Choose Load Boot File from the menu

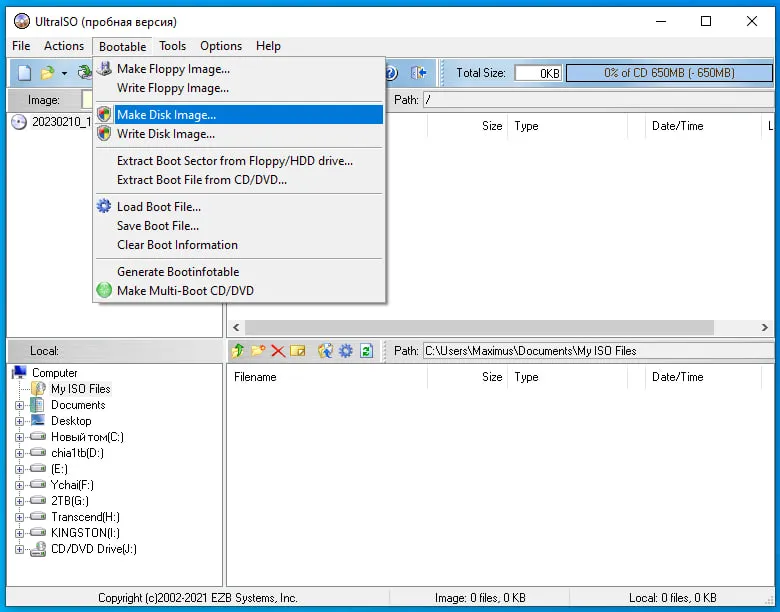(239, 207)
